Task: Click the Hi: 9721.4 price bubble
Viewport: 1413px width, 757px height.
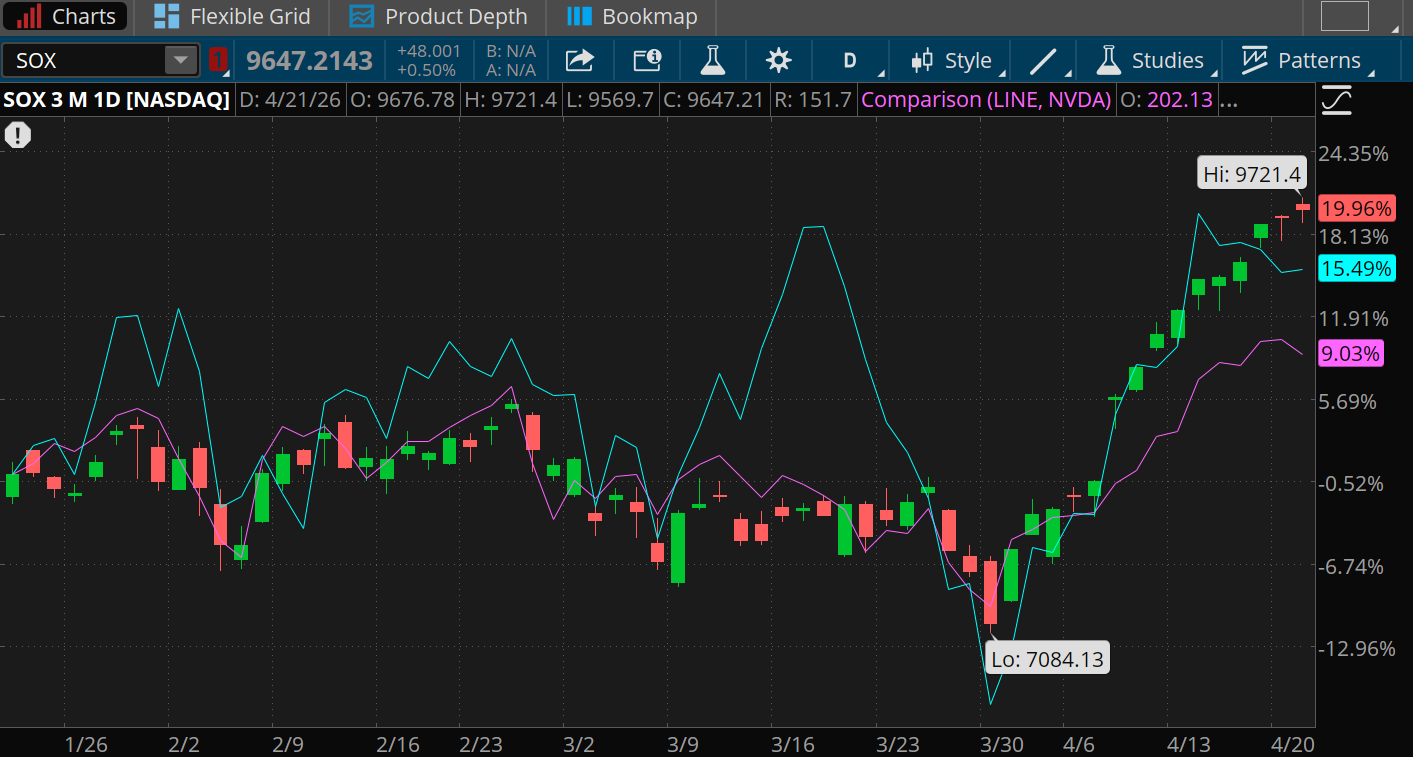Action: (x=1251, y=172)
